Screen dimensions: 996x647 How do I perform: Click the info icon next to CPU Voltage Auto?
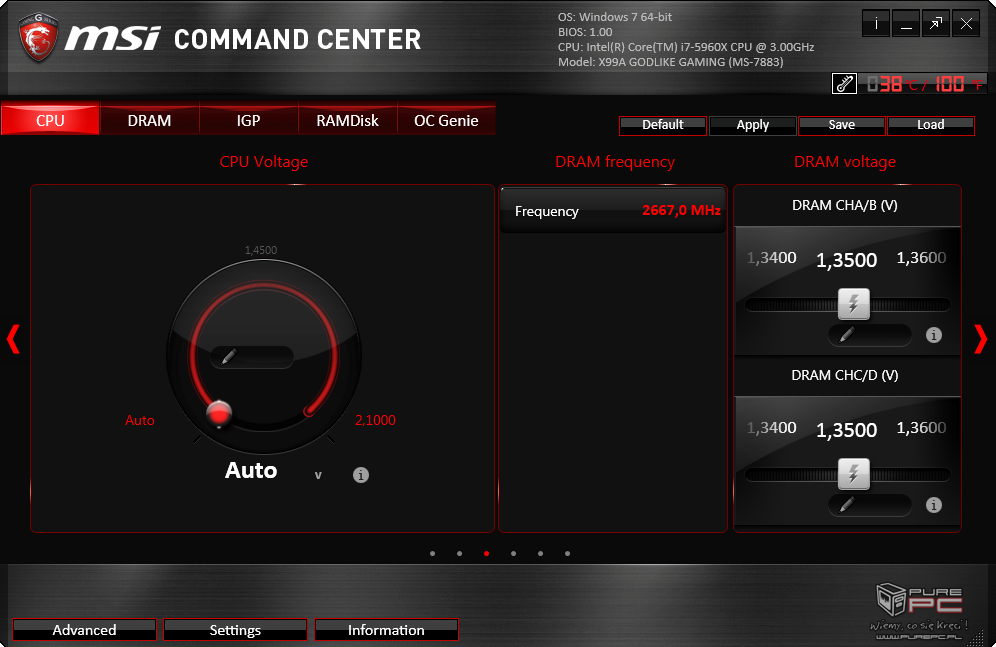[x=361, y=475]
